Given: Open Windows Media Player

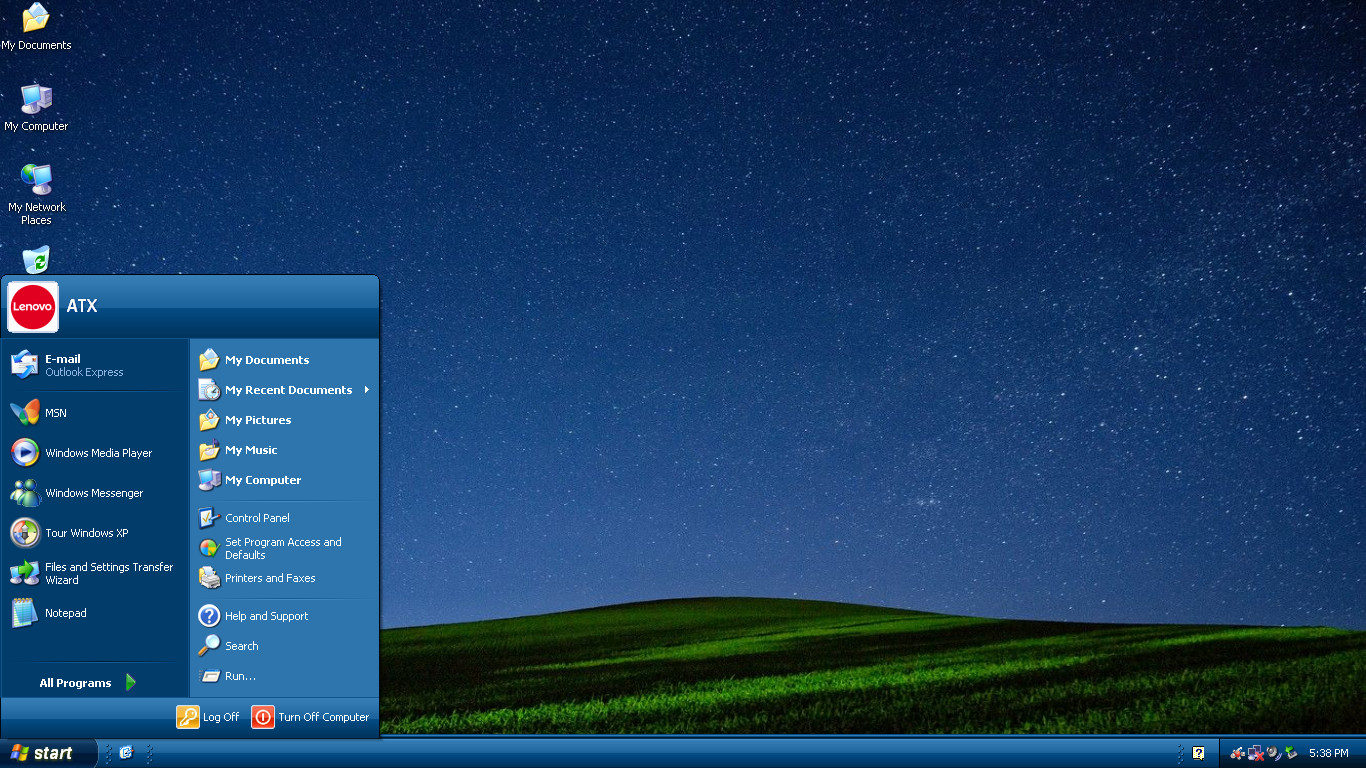Looking at the screenshot, I should click(x=95, y=453).
